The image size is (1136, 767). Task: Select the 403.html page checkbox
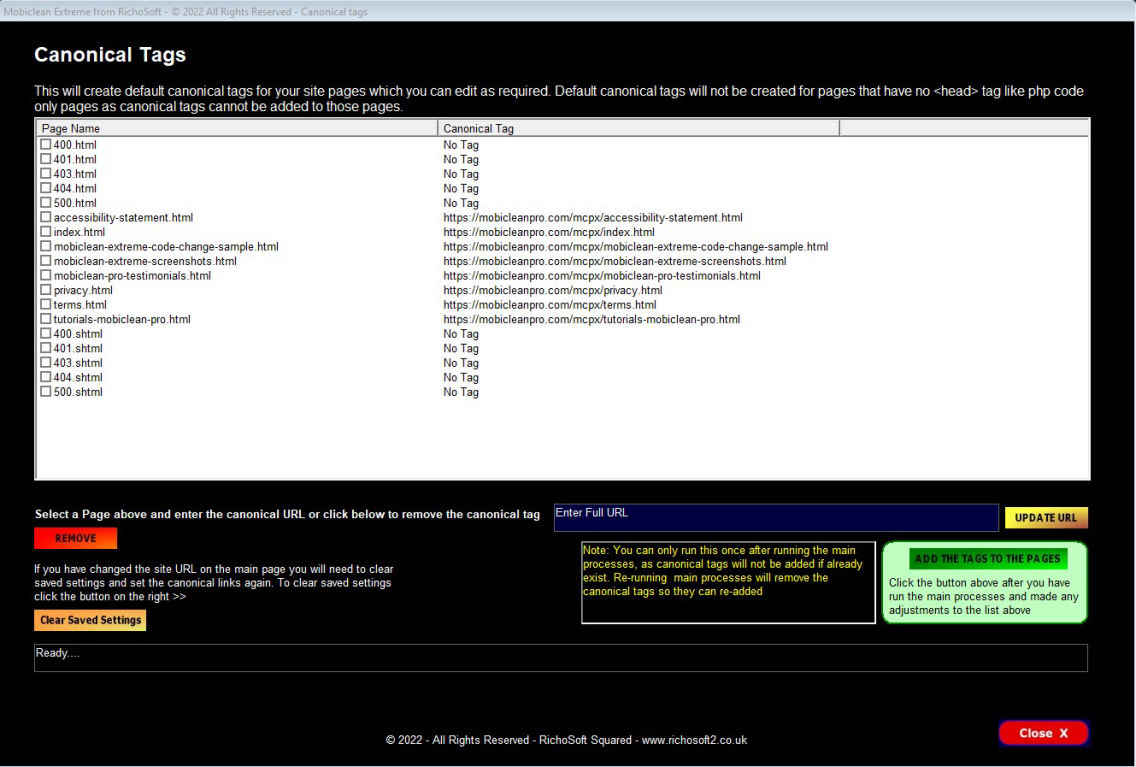coord(46,174)
